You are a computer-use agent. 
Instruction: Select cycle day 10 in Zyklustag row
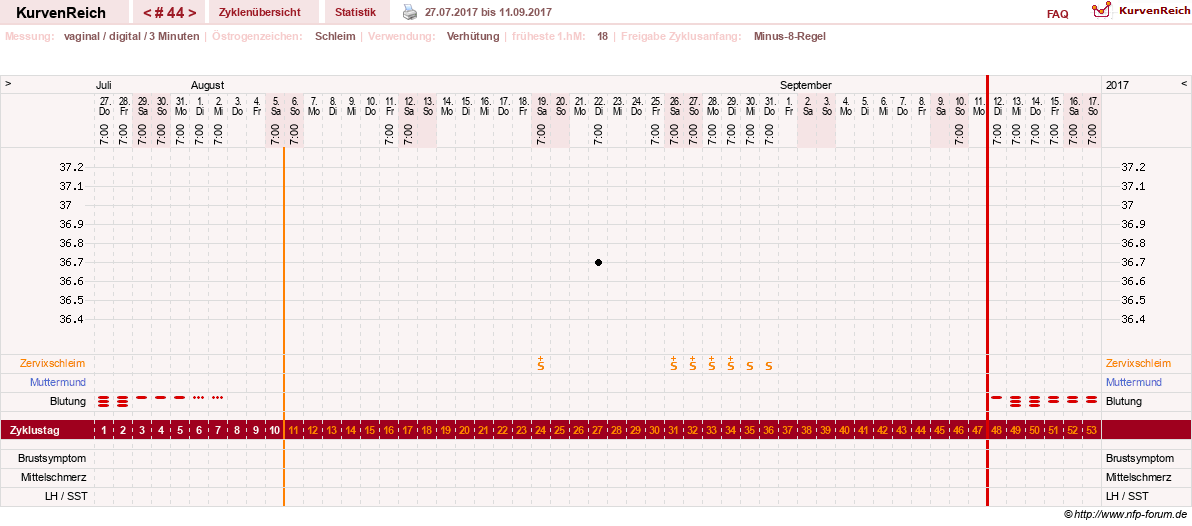(x=274, y=430)
